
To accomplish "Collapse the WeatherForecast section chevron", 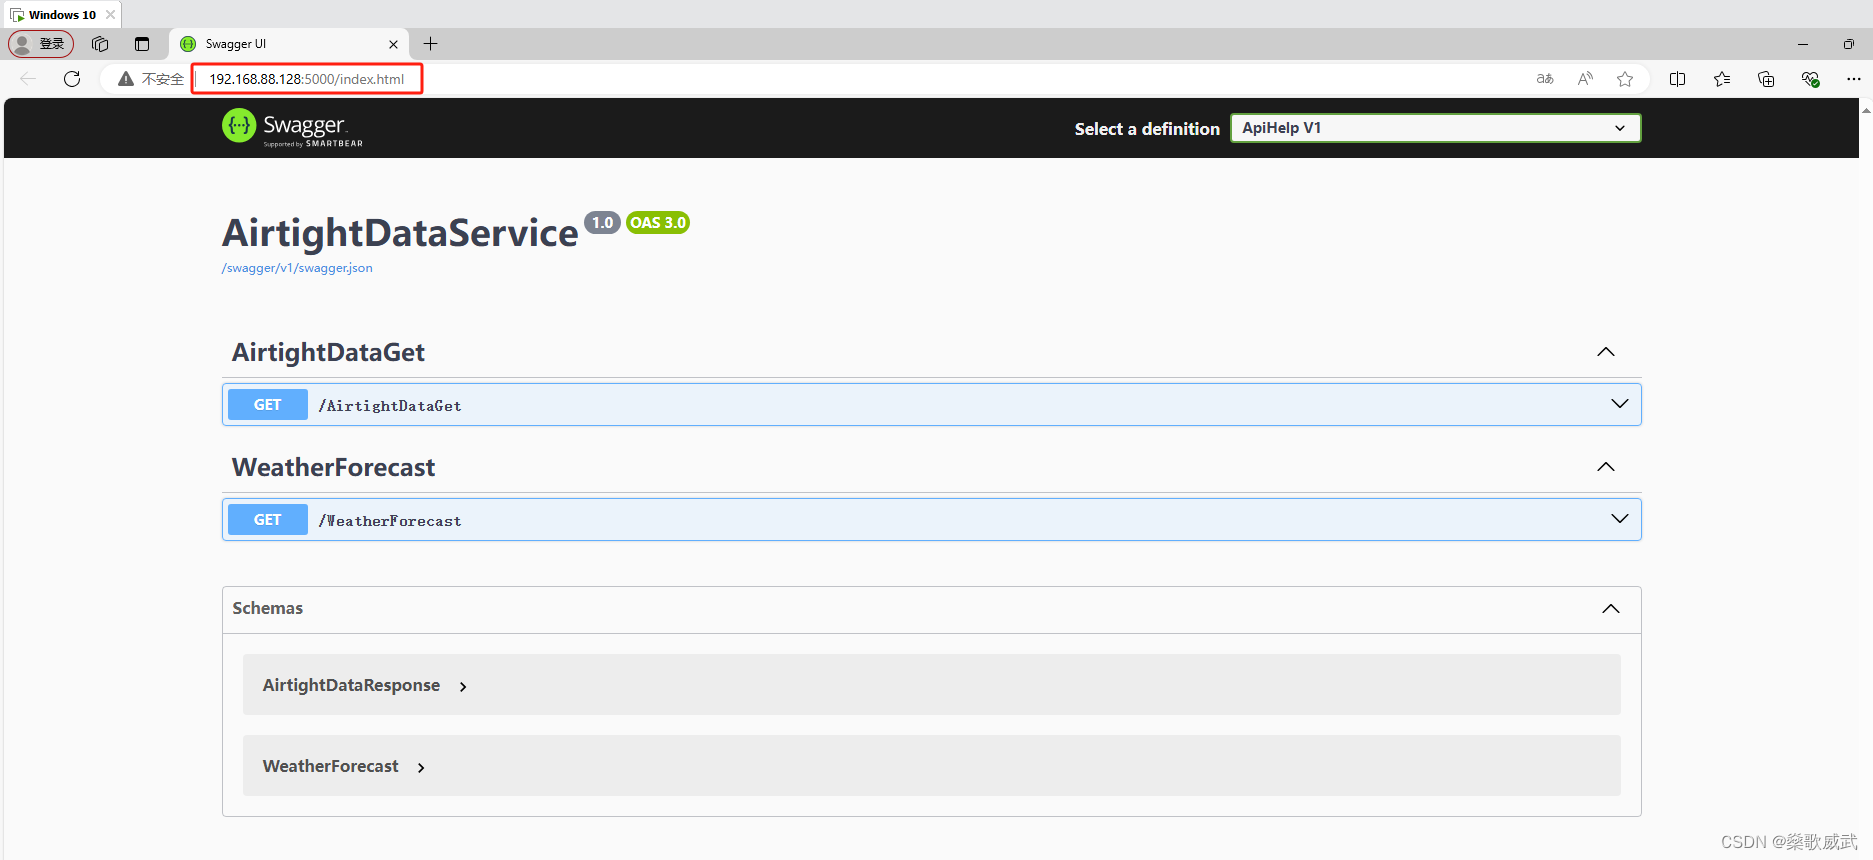I will 1606,467.
